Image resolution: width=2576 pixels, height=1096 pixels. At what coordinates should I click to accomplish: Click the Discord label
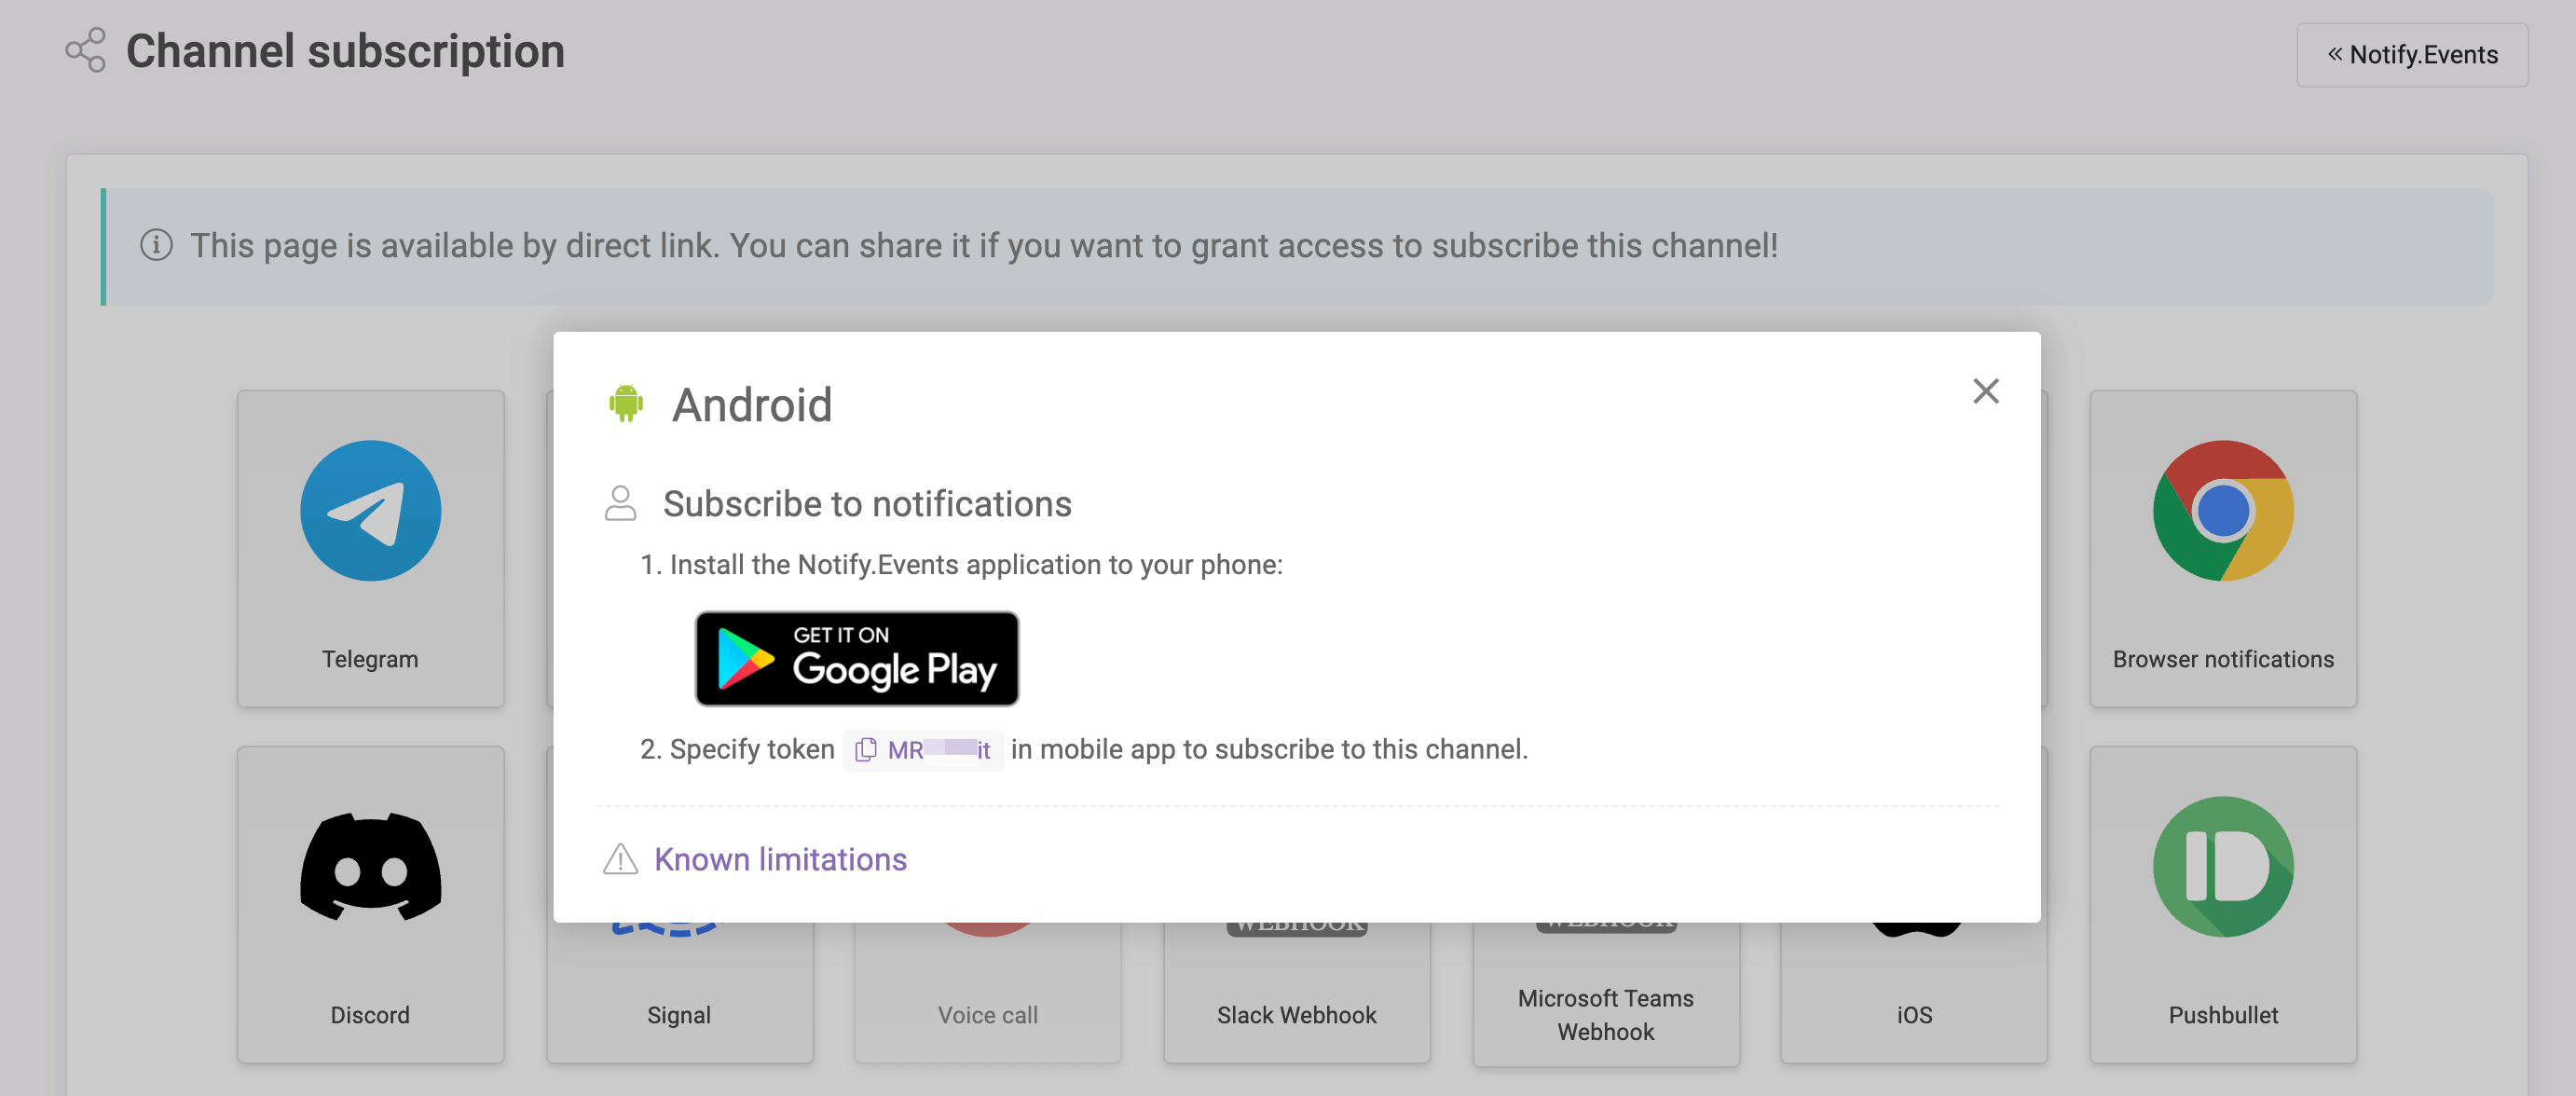click(x=370, y=1015)
